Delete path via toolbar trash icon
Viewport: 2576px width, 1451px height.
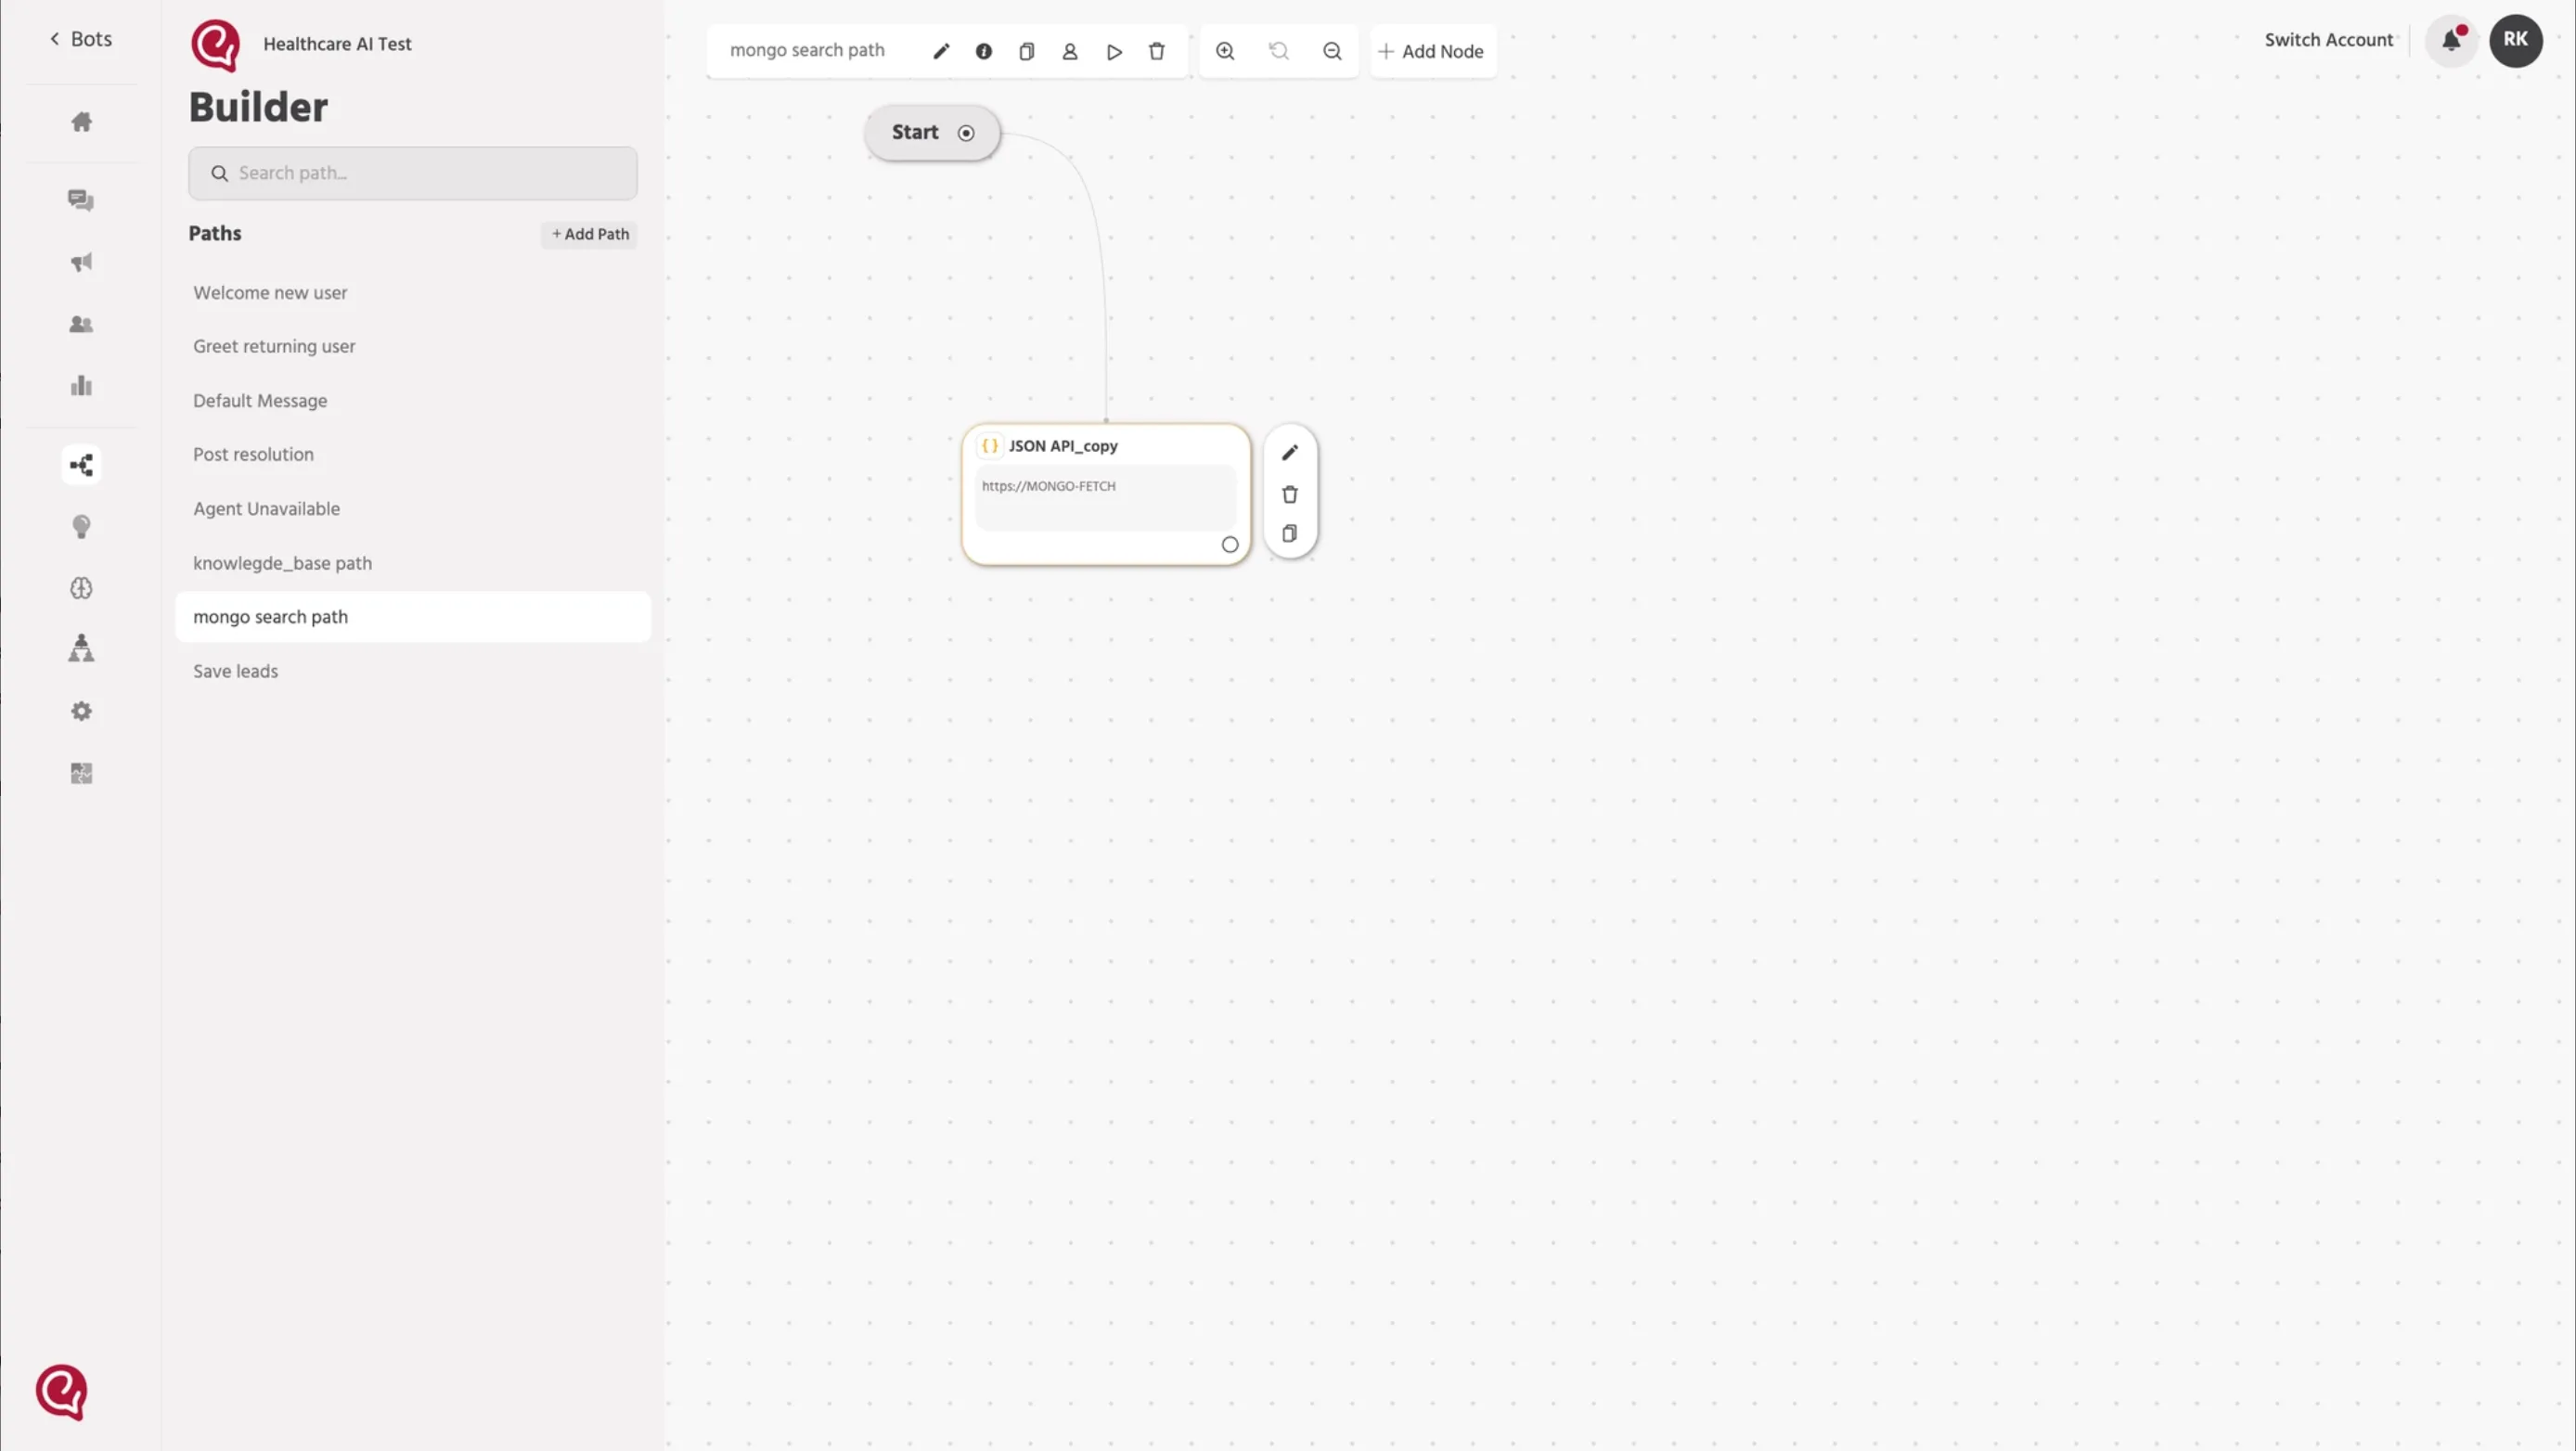[x=1157, y=51]
